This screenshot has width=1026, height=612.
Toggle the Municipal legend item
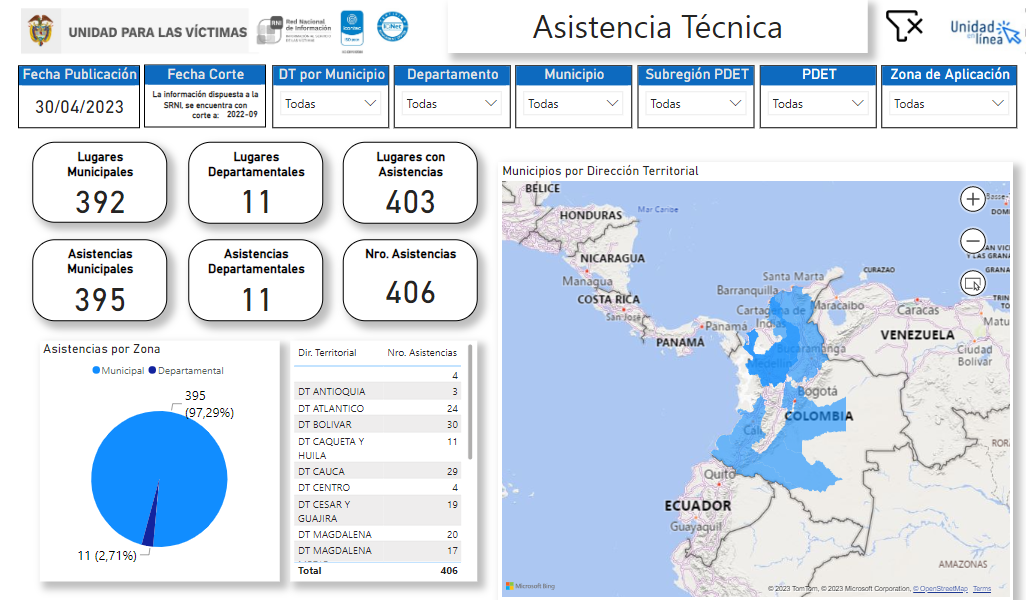pyautogui.click(x=118, y=370)
